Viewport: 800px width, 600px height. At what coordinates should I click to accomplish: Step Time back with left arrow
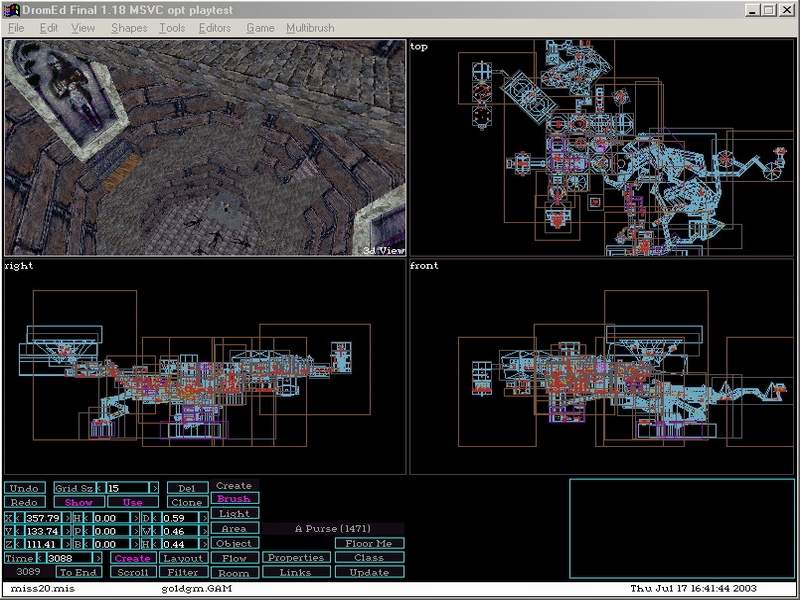point(41,558)
